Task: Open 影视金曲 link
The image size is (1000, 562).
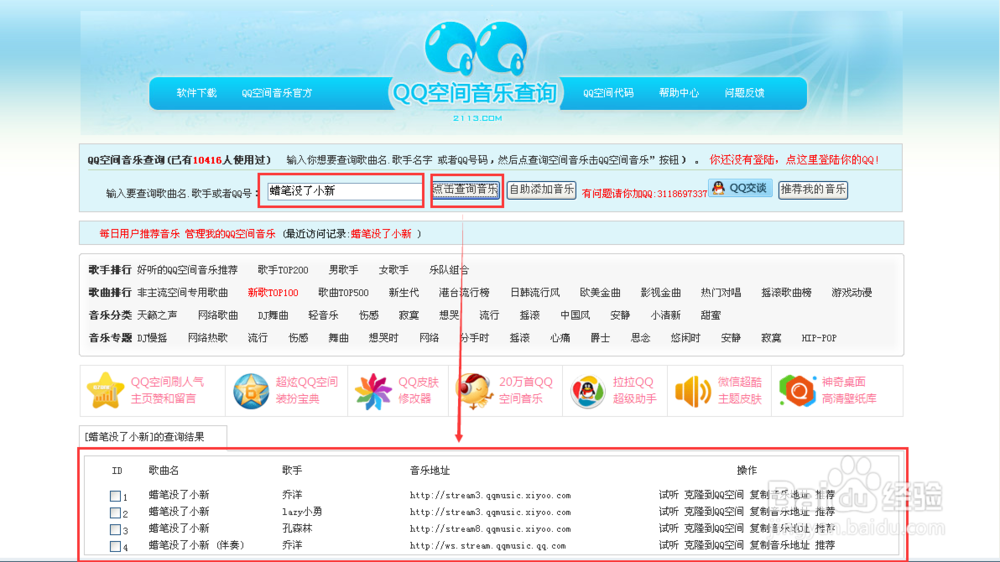Action: click(661, 293)
